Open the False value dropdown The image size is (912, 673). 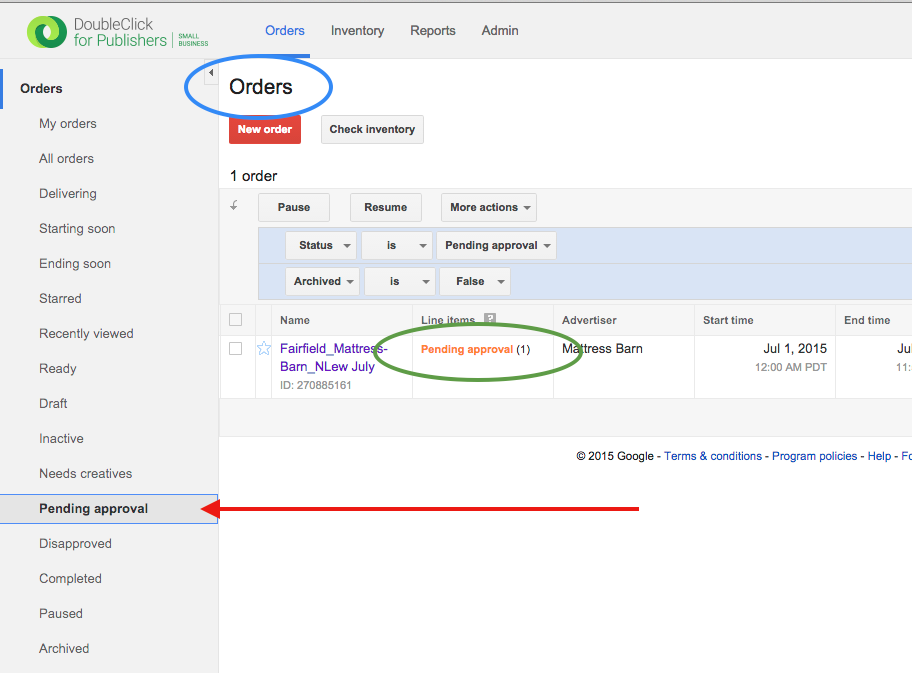click(x=475, y=281)
